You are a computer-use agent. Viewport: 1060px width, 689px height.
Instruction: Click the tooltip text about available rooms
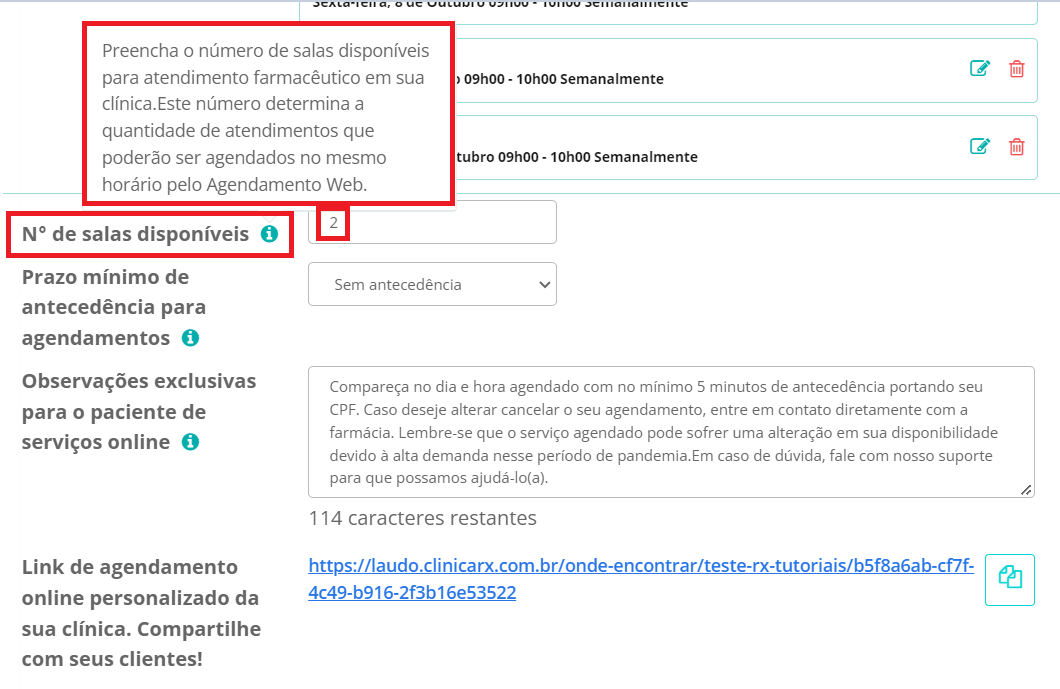[266, 117]
